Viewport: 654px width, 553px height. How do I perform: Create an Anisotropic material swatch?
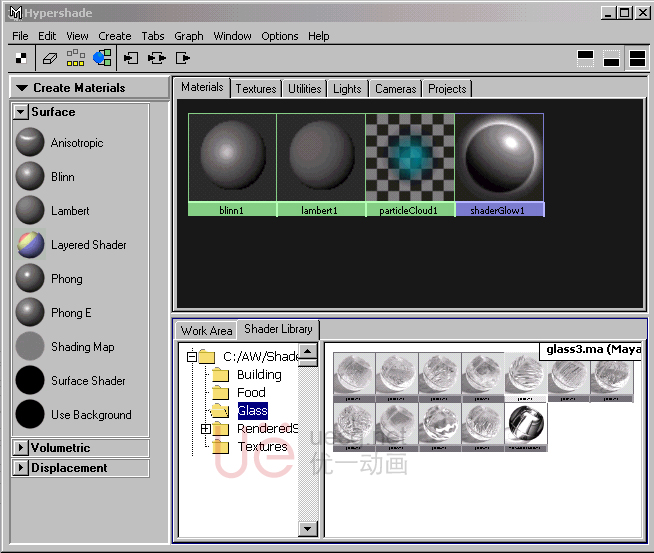click(x=30, y=142)
